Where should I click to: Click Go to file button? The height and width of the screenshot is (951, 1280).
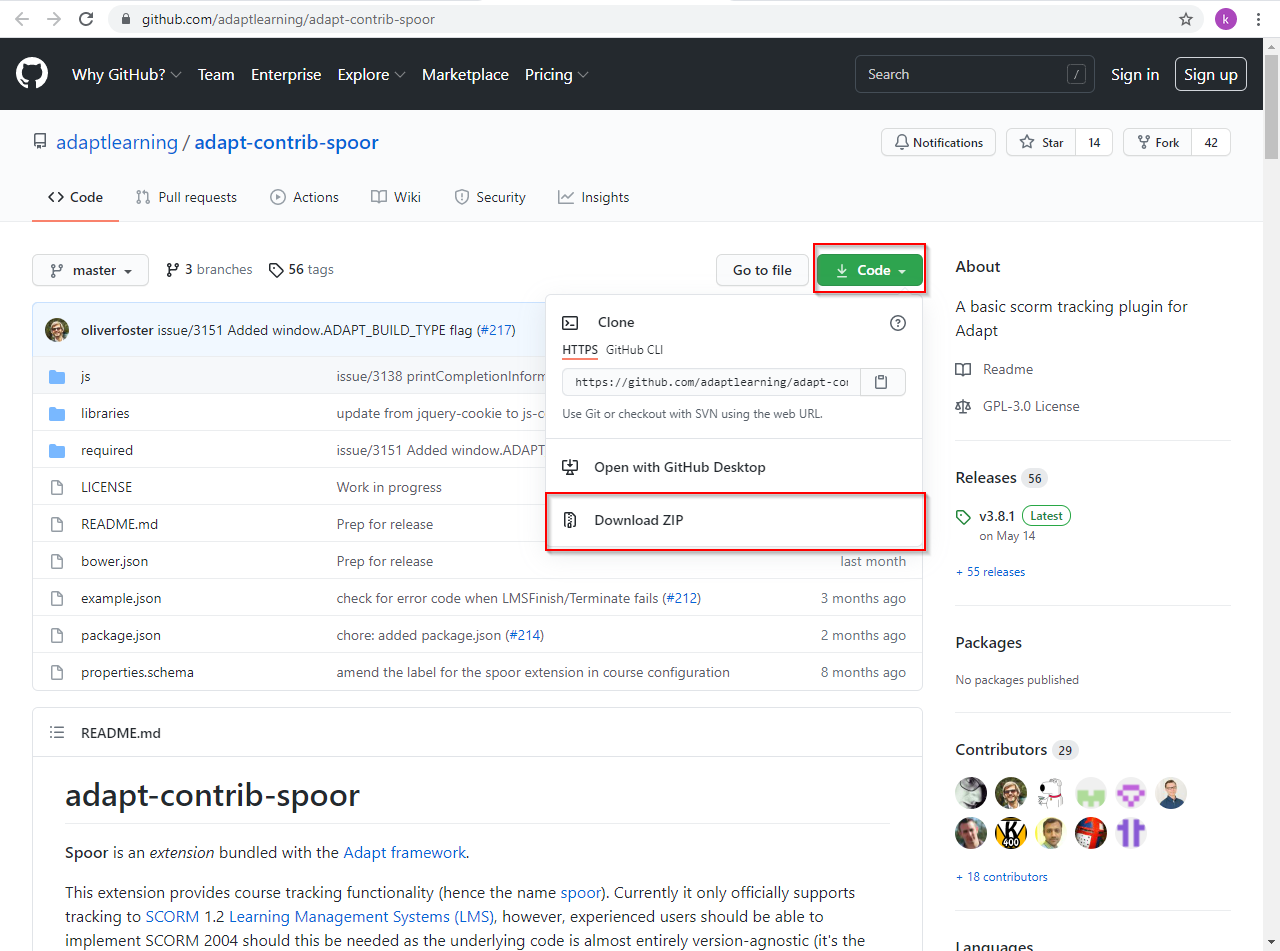point(762,270)
